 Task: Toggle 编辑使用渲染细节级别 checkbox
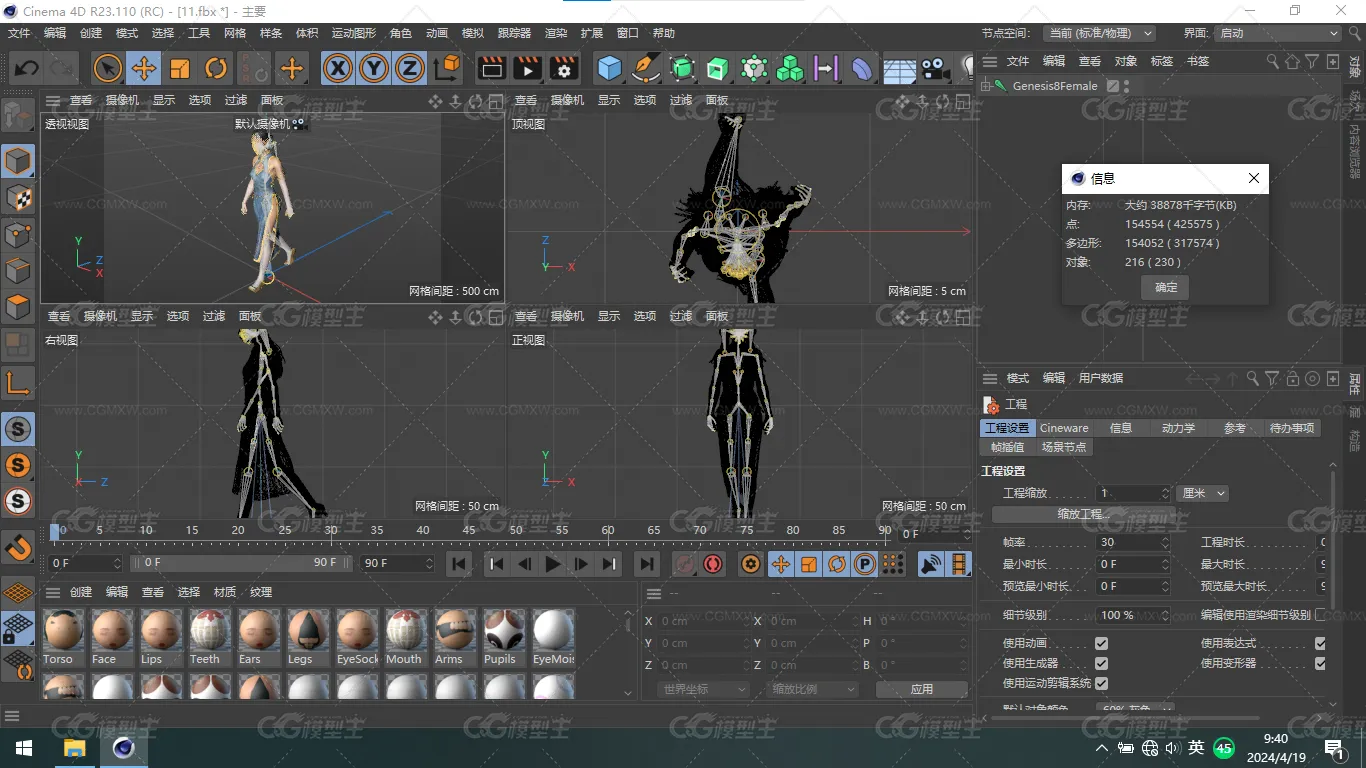1320,615
